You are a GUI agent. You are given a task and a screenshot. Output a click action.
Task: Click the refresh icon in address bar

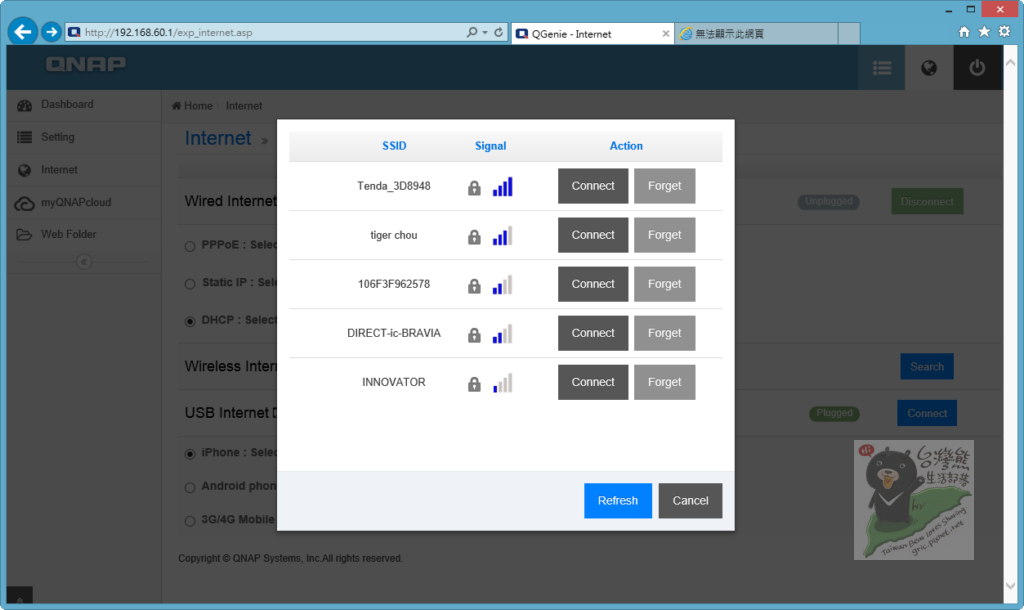click(498, 32)
